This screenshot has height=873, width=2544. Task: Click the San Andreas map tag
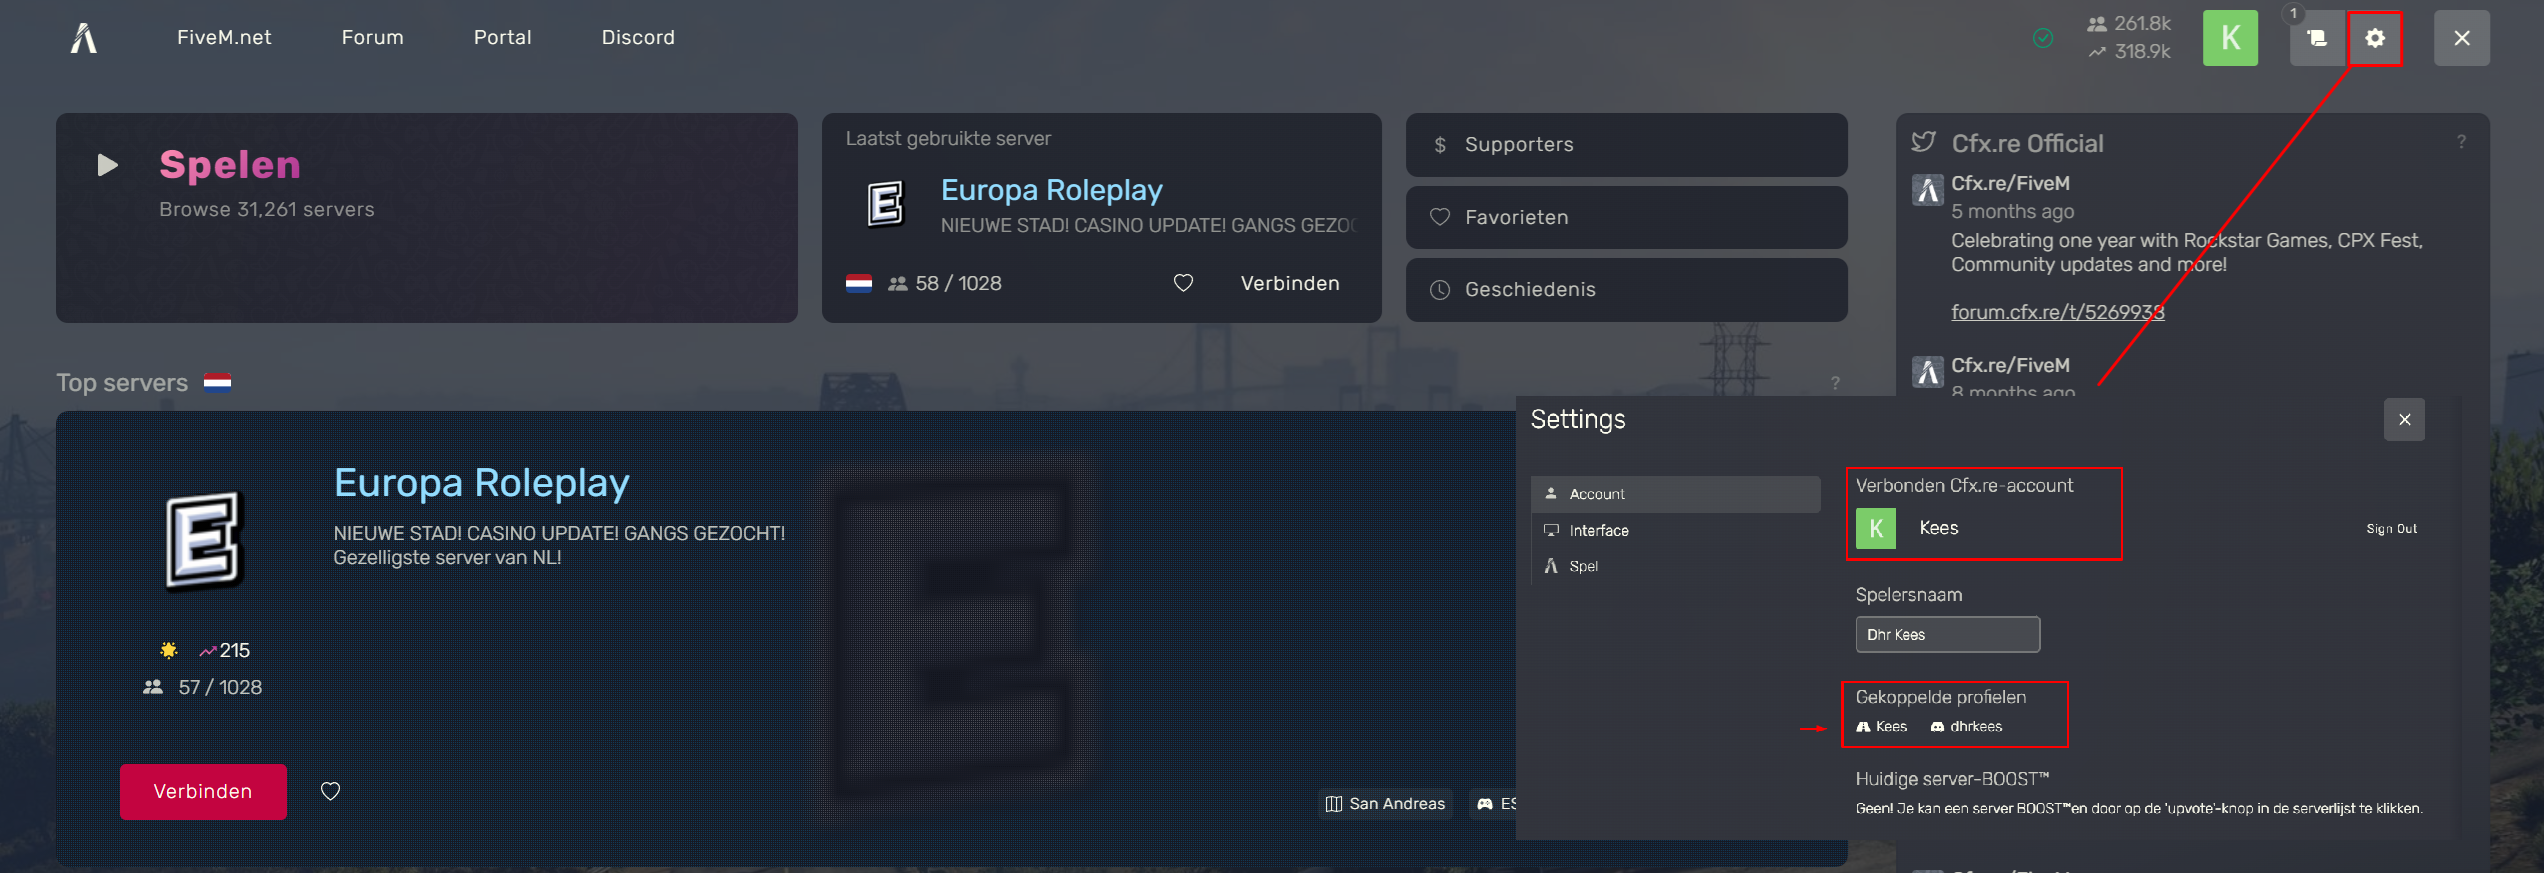(1386, 804)
